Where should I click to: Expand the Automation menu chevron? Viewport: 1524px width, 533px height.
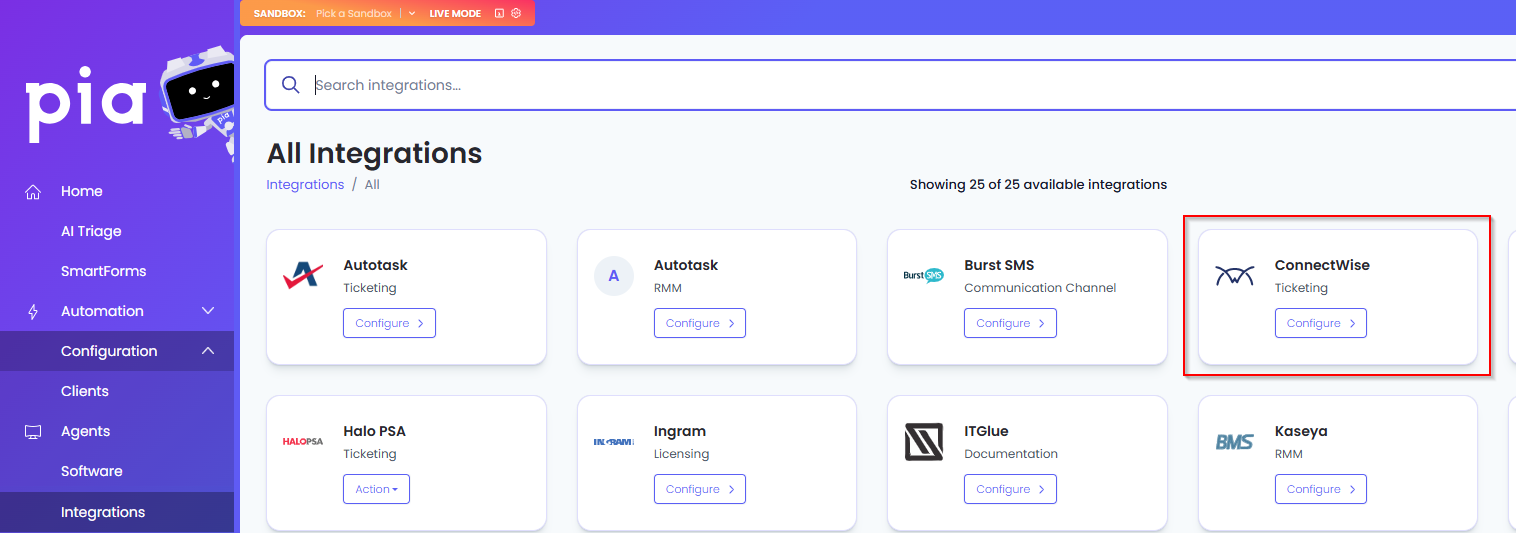click(208, 311)
